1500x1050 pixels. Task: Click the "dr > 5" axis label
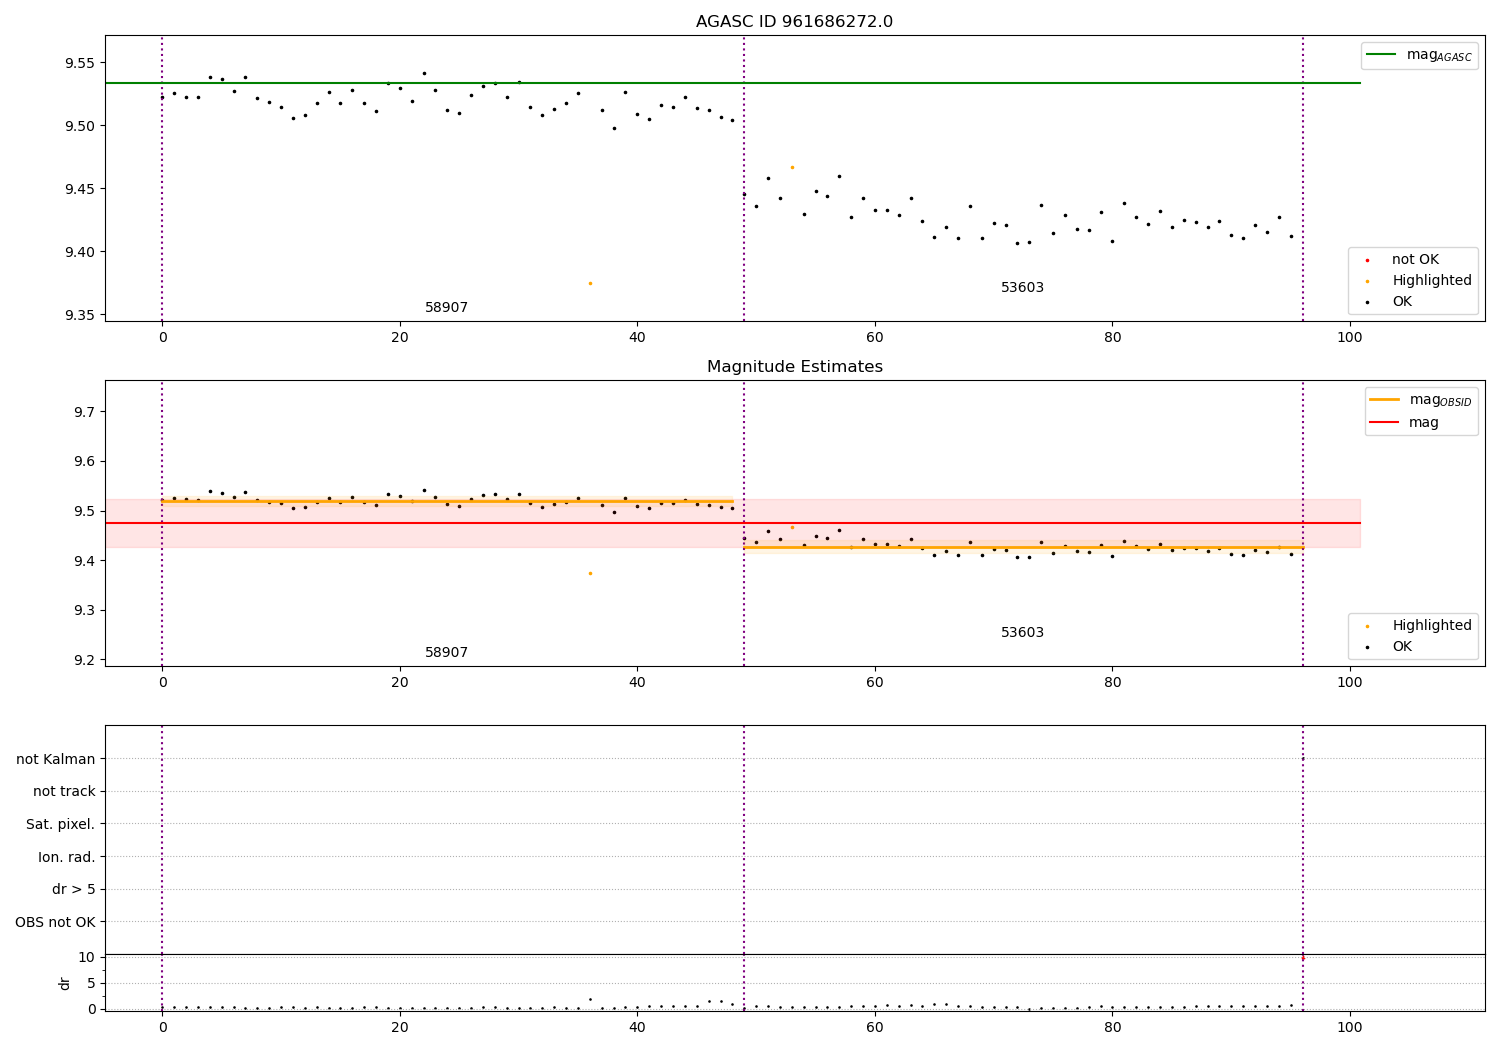[74, 889]
